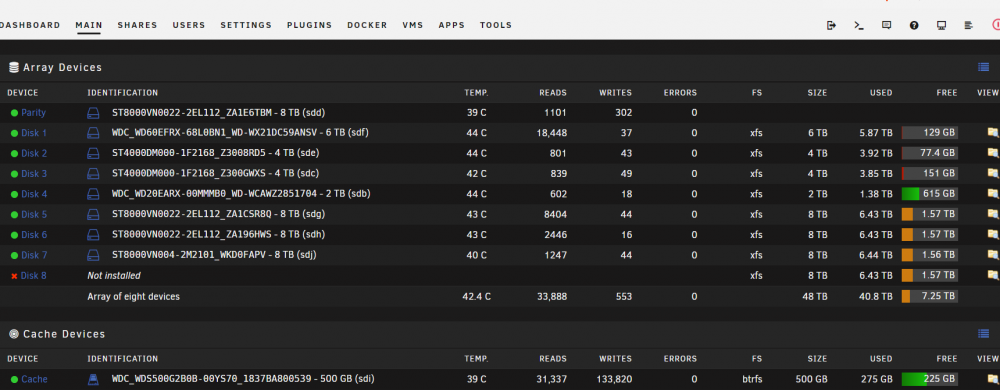Image resolution: width=1000 pixels, height=390 pixels.
Task: Open Disk 7 settings link
Action: click(34, 256)
